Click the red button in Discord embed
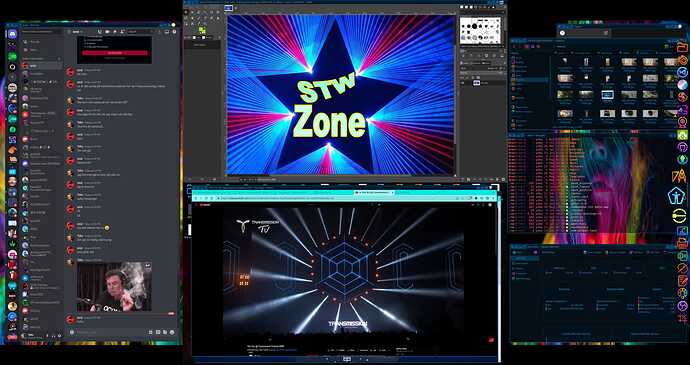The width and height of the screenshot is (690, 365). pos(115,53)
